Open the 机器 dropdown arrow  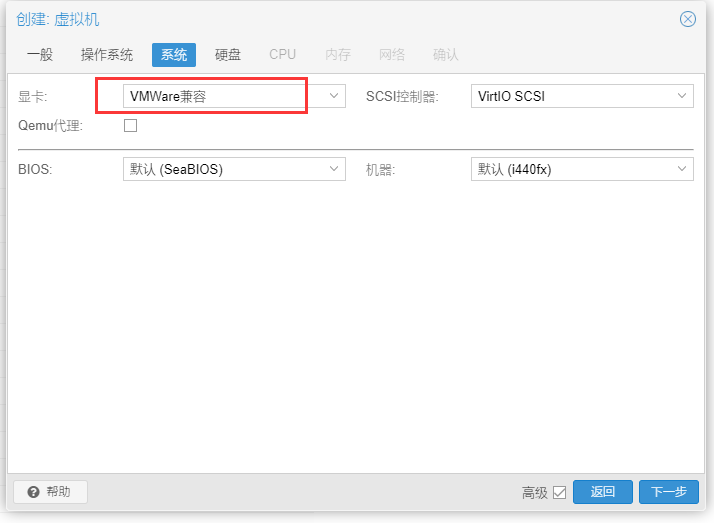point(682,169)
